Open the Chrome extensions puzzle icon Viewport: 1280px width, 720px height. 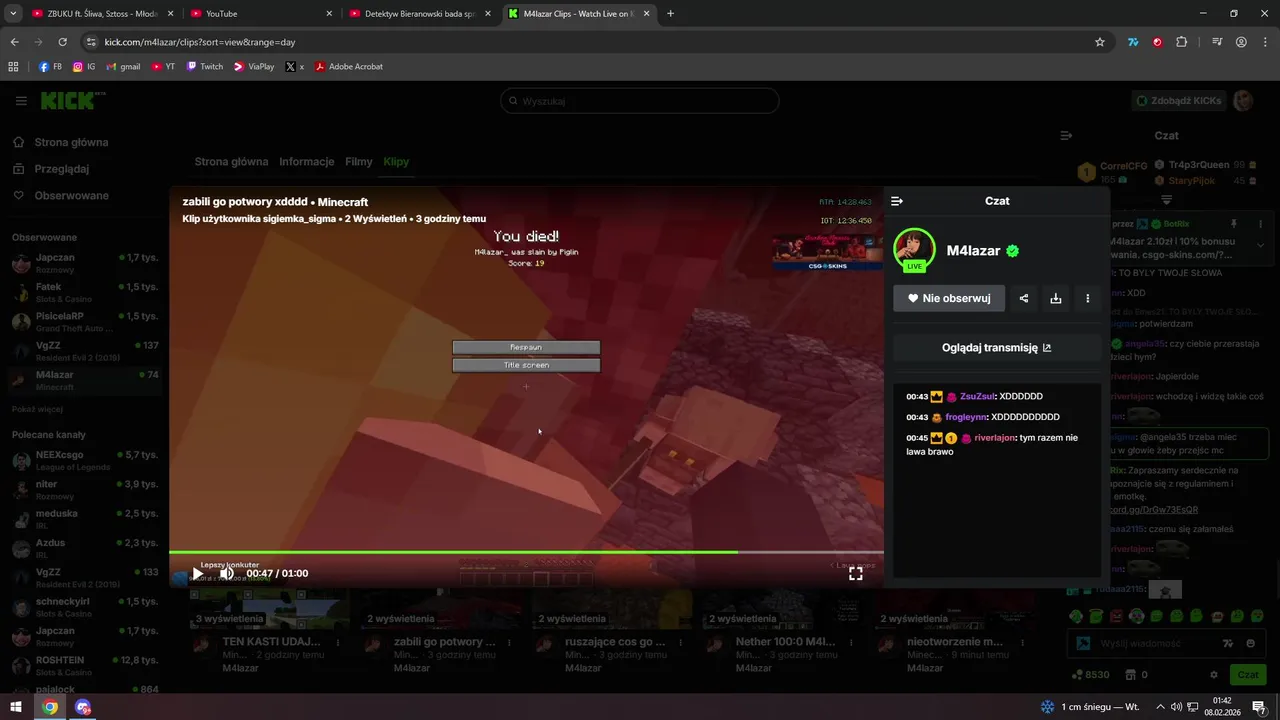pyautogui.click(x=1182, y=42)
